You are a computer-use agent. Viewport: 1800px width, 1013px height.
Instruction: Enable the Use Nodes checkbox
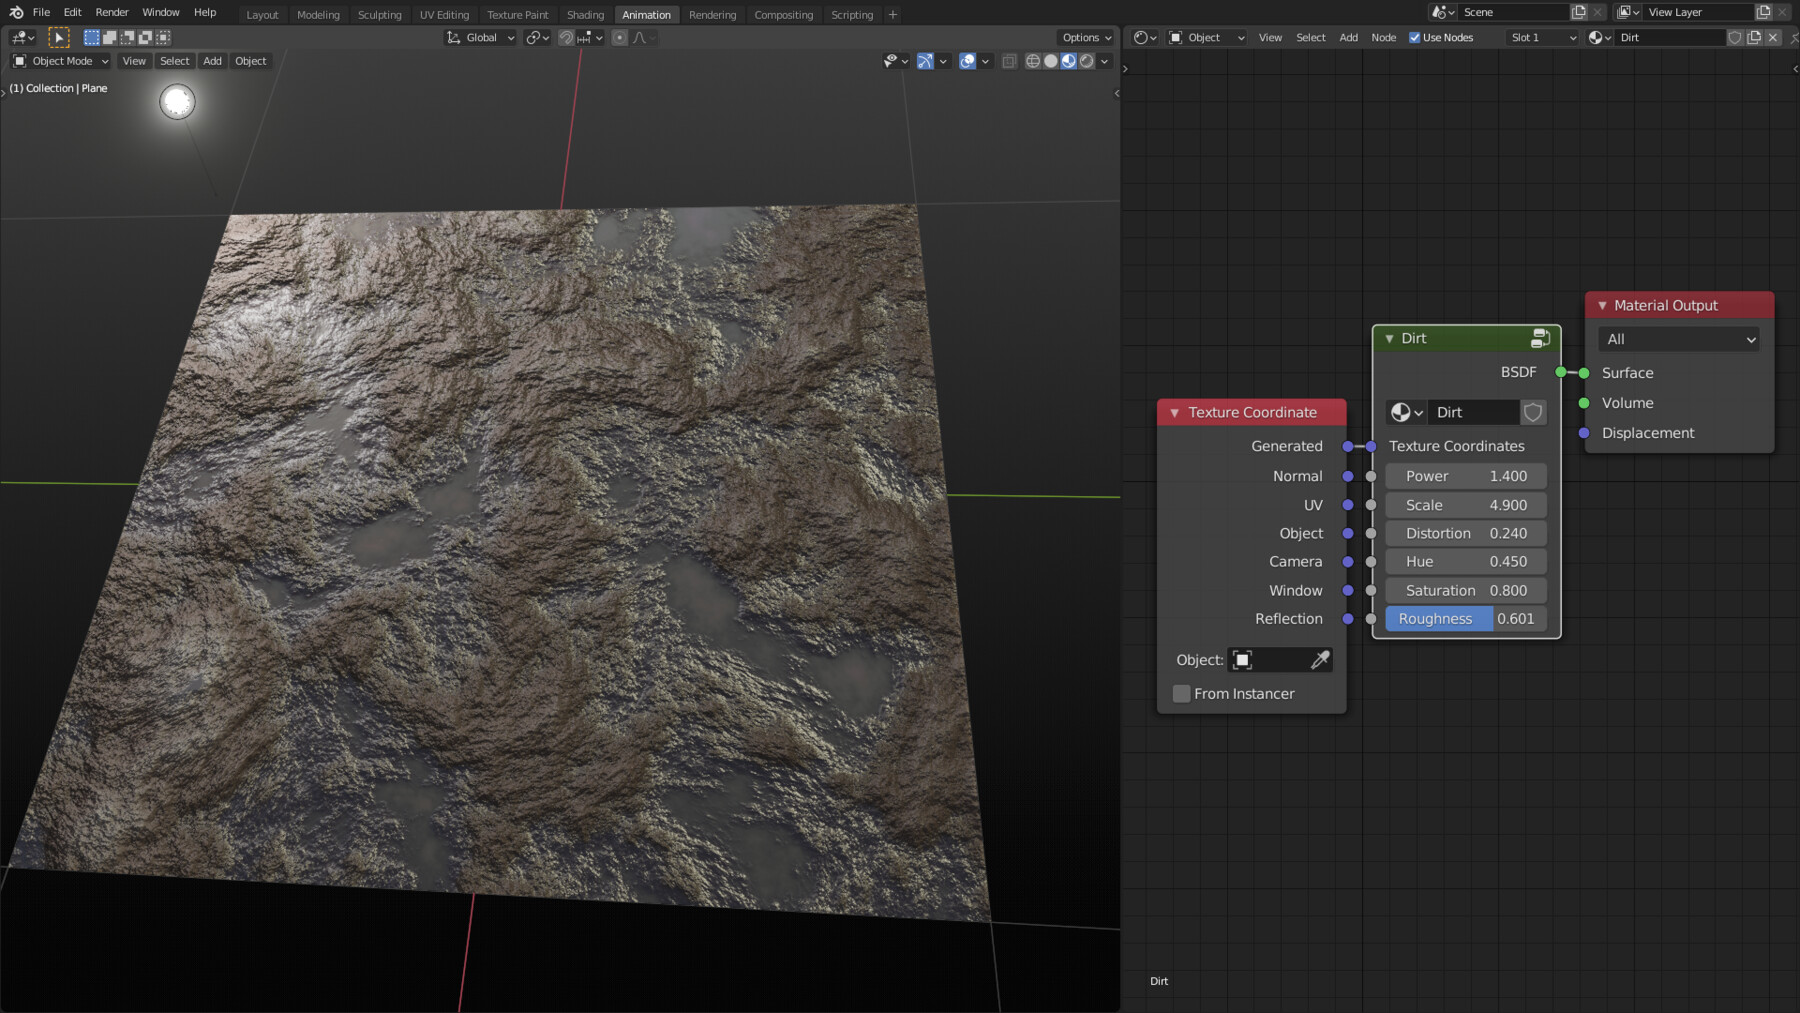click(x=1416, y=37)
